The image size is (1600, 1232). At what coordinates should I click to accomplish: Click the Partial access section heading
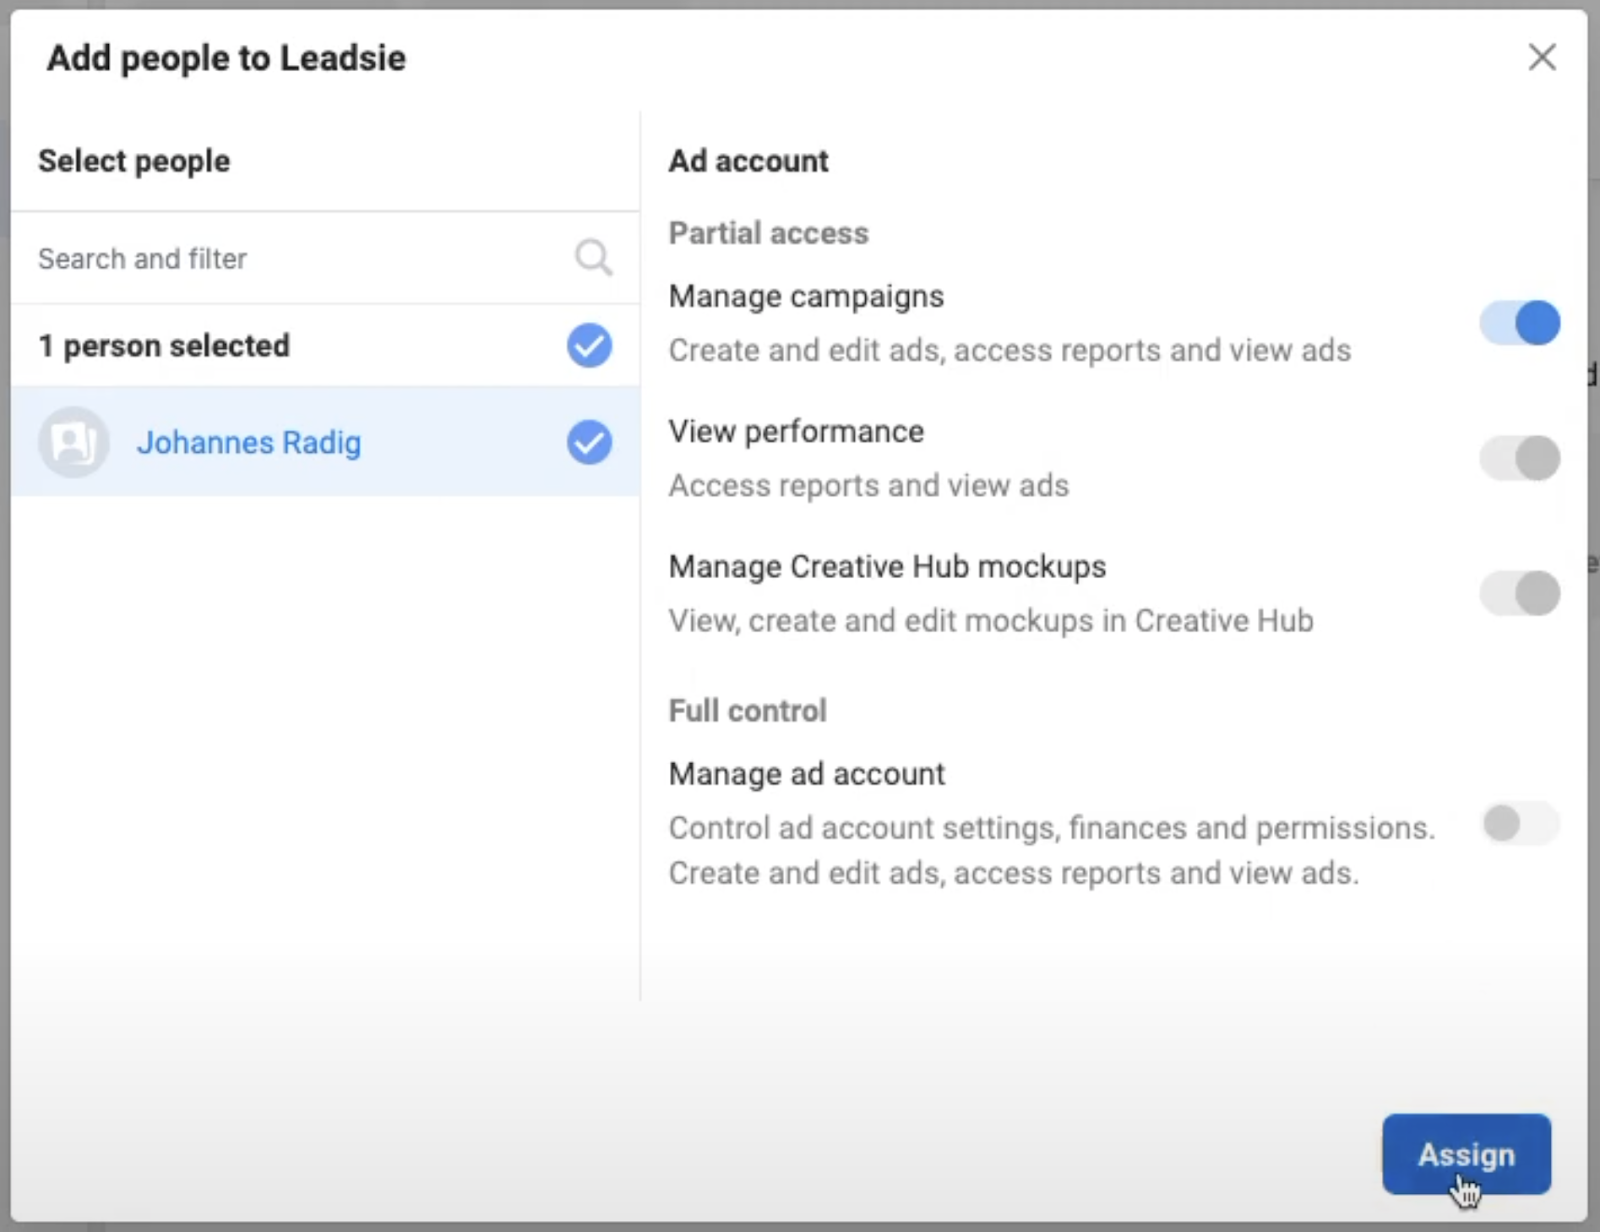pyautogui.click(x=768, y=233)
